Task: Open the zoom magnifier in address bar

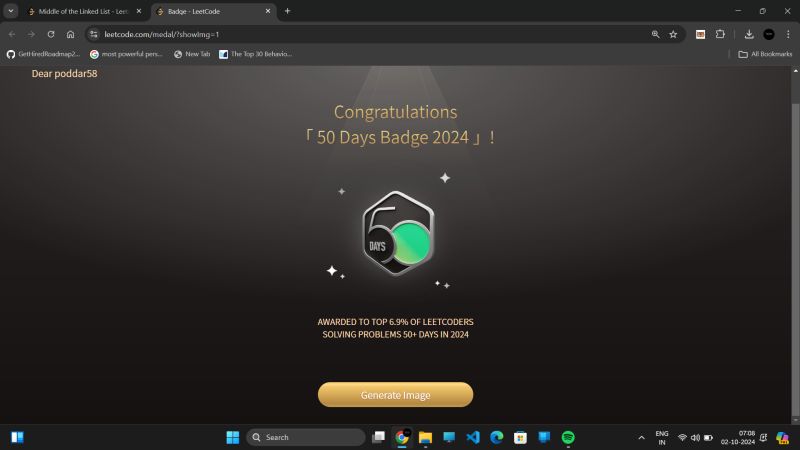Action: [x=656, y=34]
